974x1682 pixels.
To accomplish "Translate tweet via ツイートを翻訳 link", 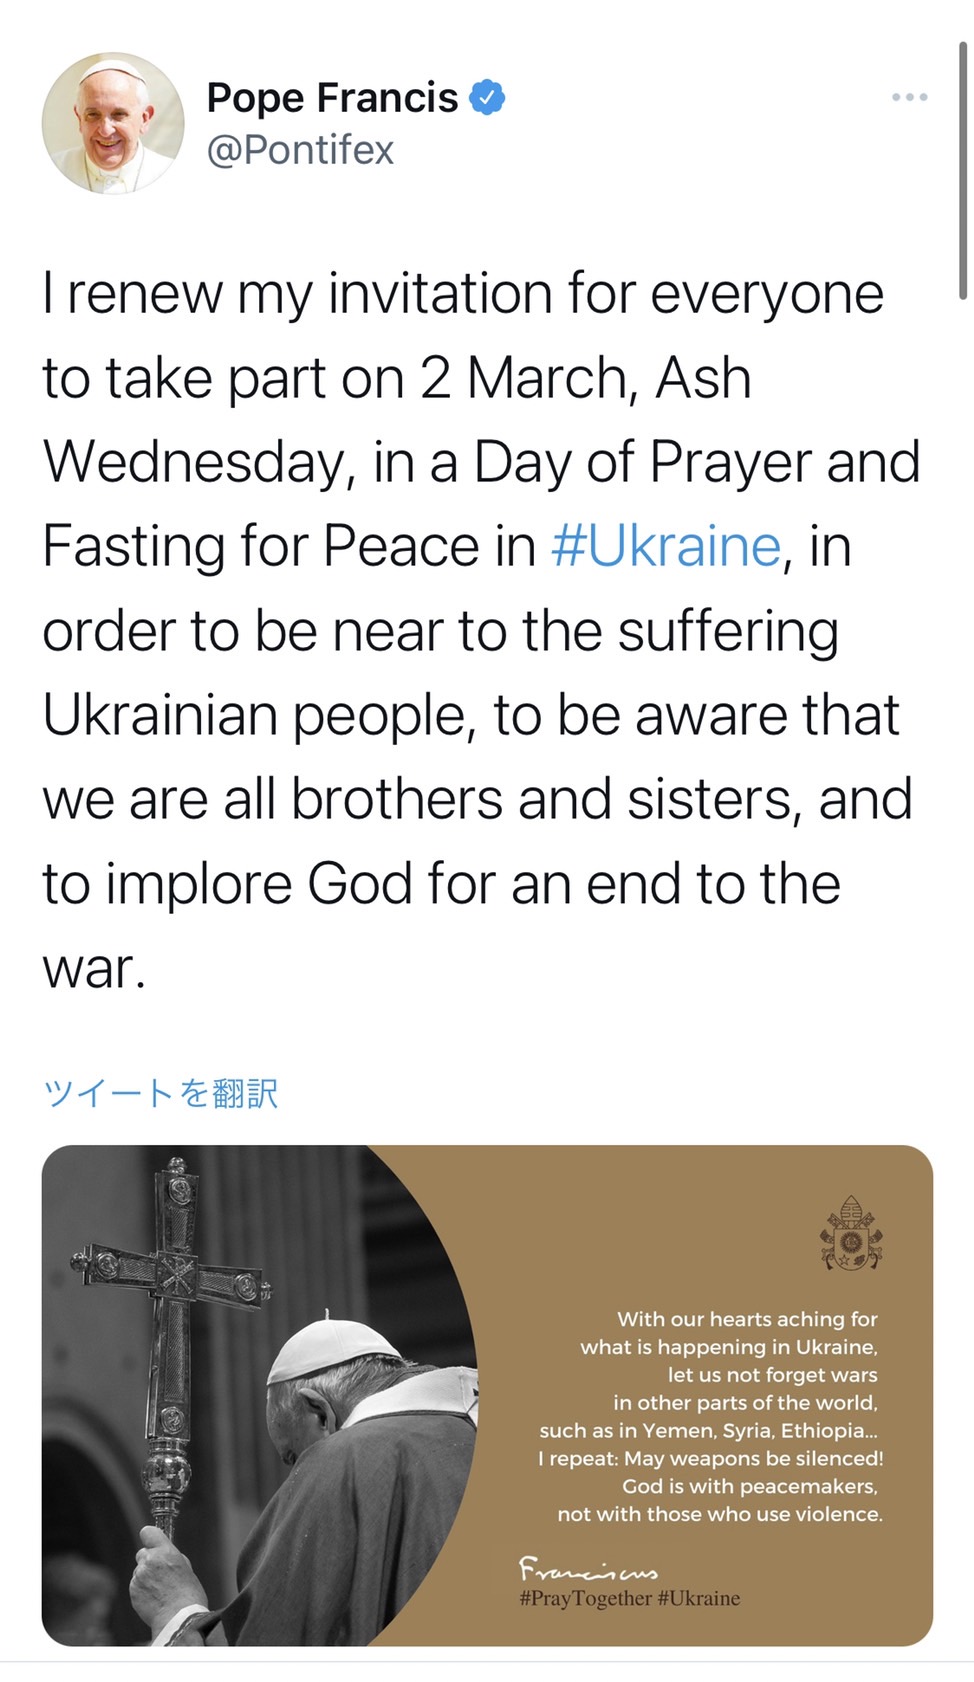I will coord(160,1093).
